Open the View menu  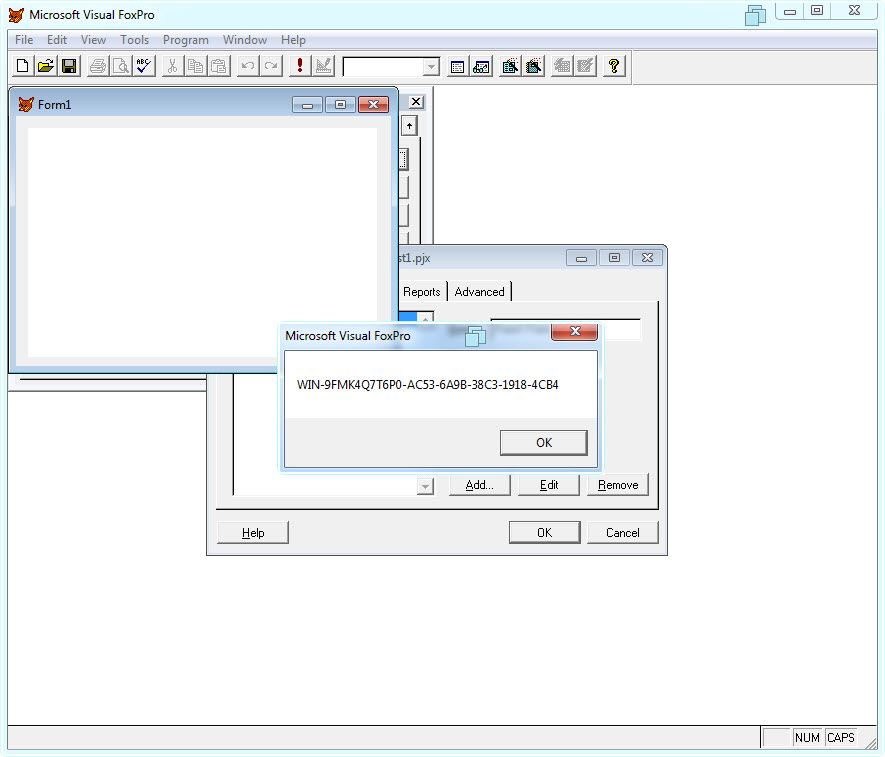pos(93,40)
